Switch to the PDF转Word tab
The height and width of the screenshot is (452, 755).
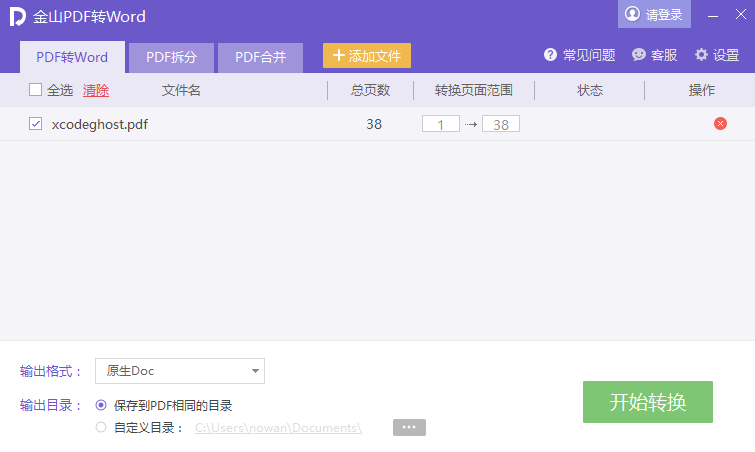pyautogui.click(x=72, y=57)
